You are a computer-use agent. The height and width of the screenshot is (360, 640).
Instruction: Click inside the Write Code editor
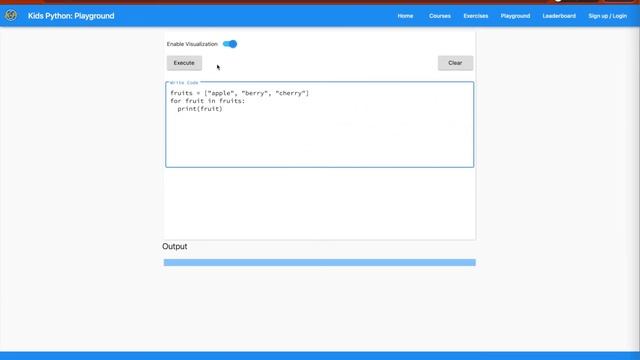[320, 124]
